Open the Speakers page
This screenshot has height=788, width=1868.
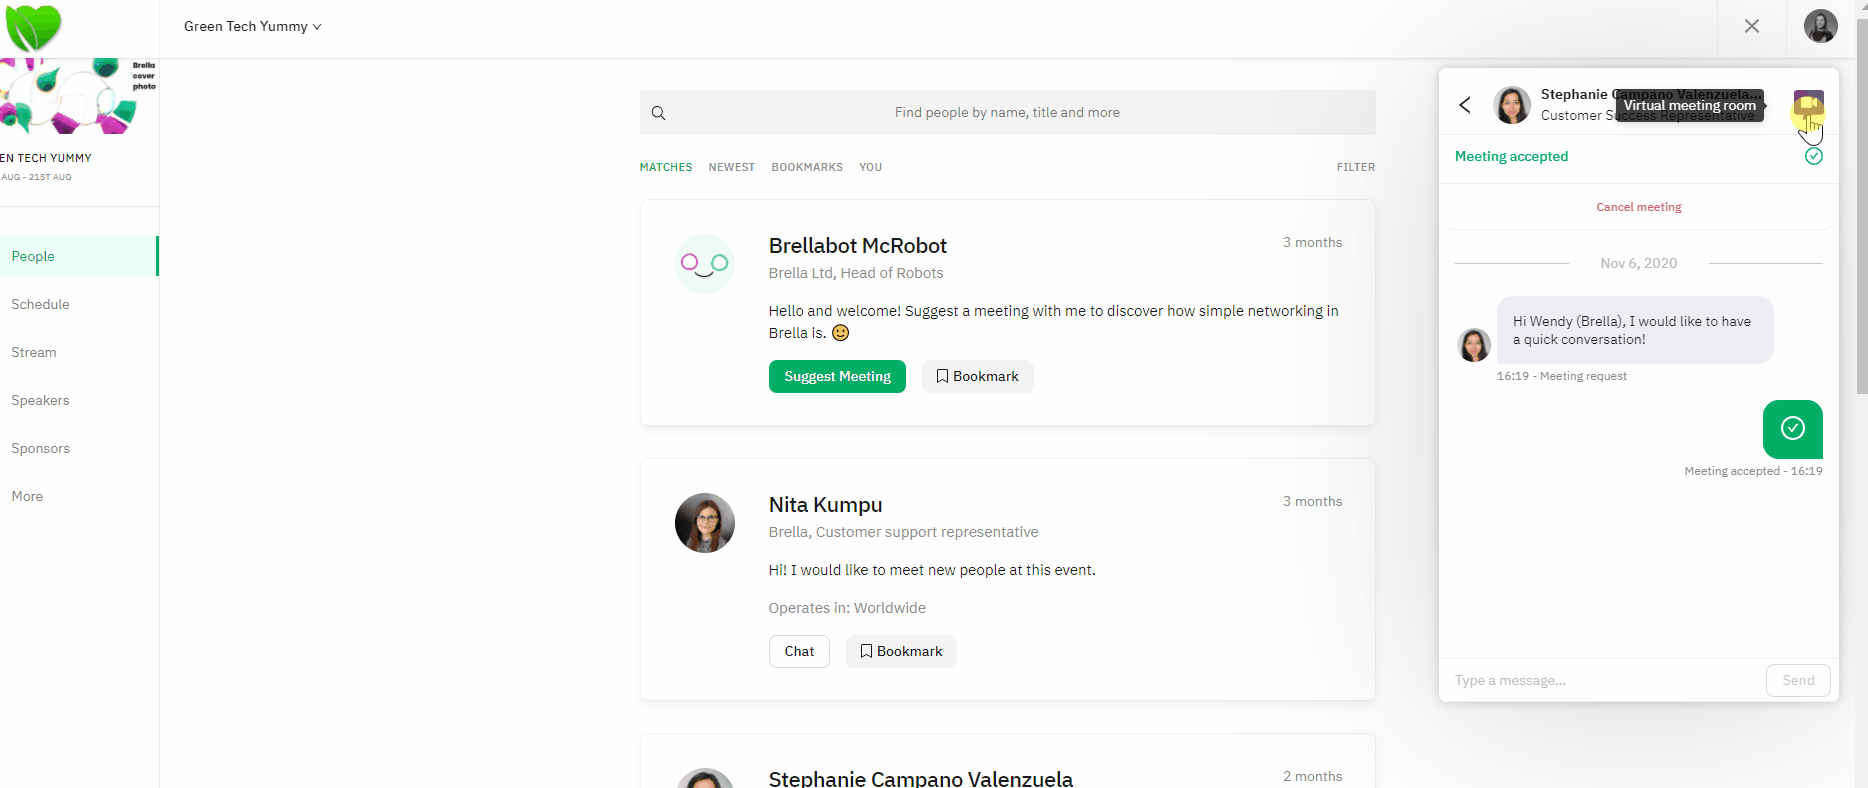(40, 400)
